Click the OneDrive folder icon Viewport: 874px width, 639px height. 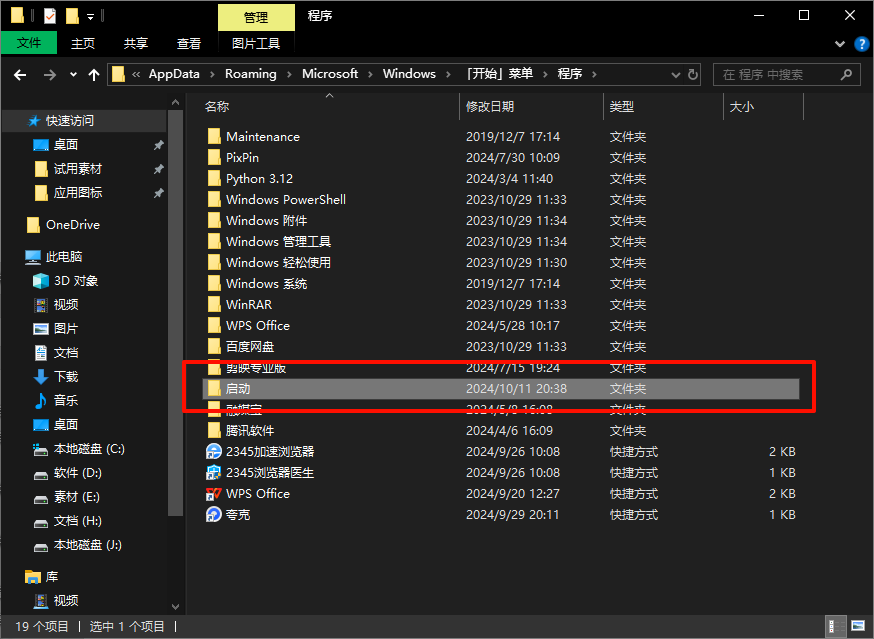pyautogui.click(x=33, y=225)
